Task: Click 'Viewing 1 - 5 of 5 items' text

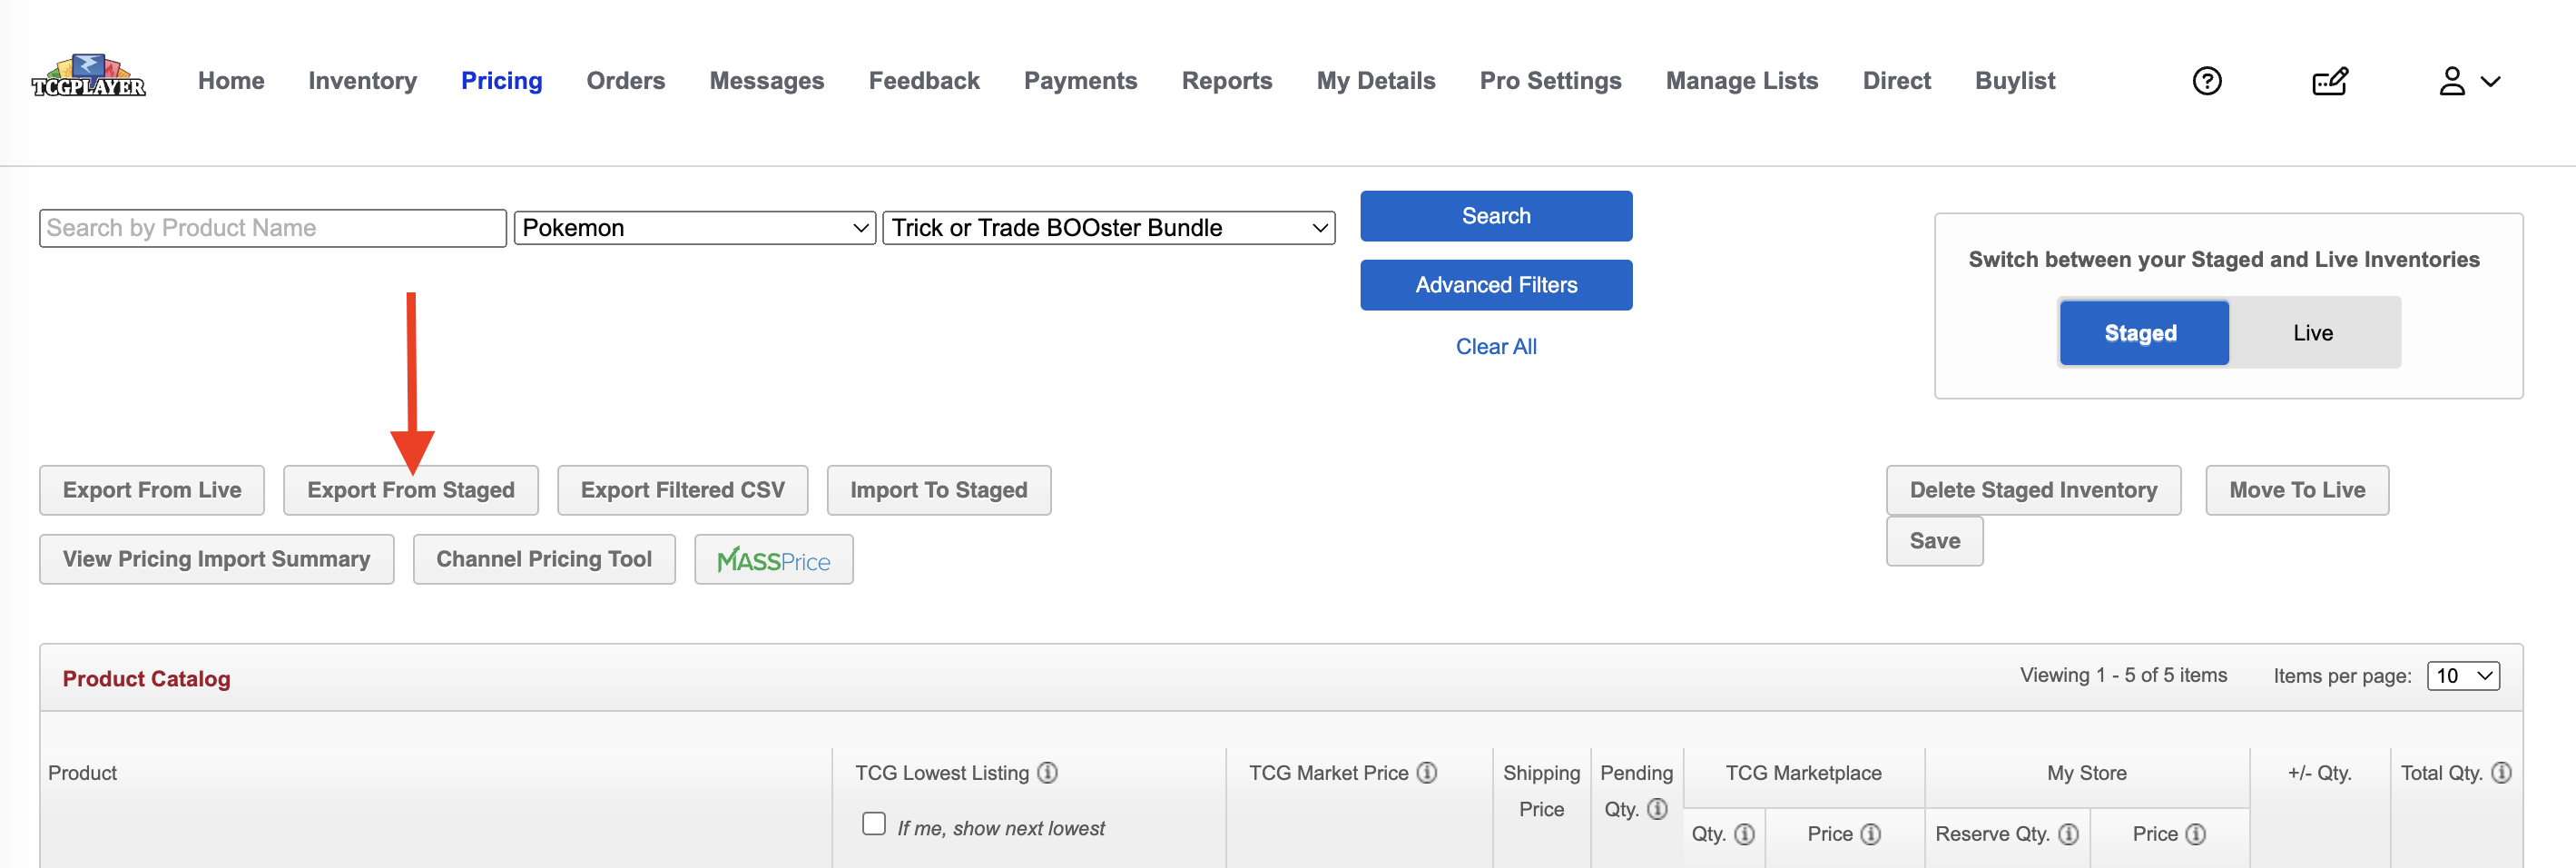Action: tap(2123, 675)
